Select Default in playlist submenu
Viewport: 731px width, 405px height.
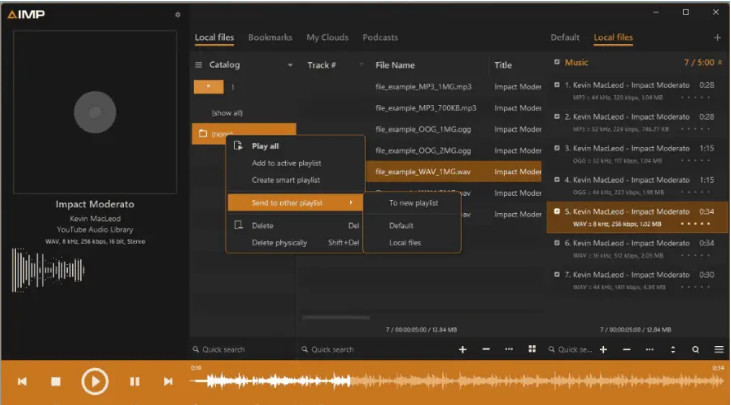point(401,226)
